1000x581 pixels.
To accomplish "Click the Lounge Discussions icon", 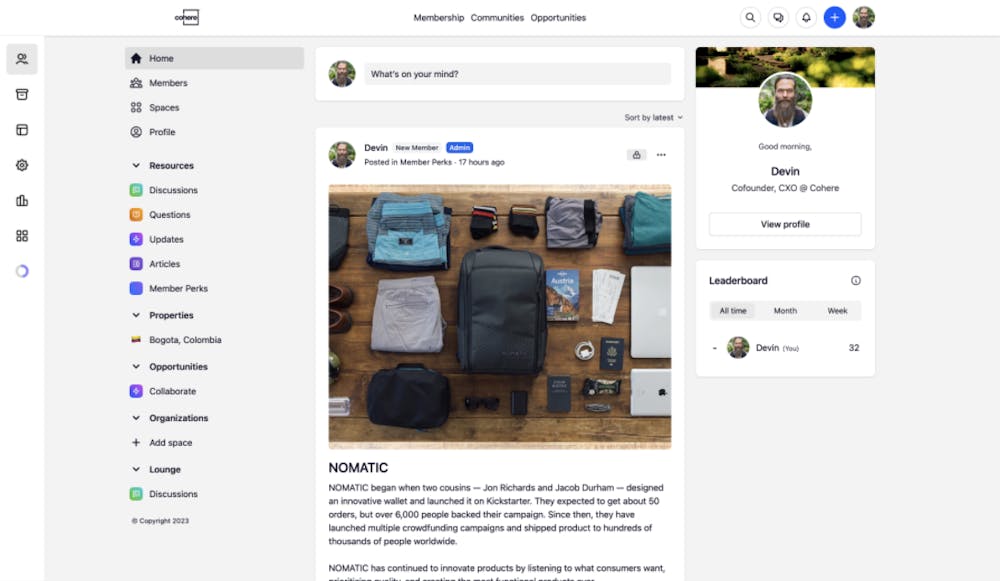I will (136, 494).
